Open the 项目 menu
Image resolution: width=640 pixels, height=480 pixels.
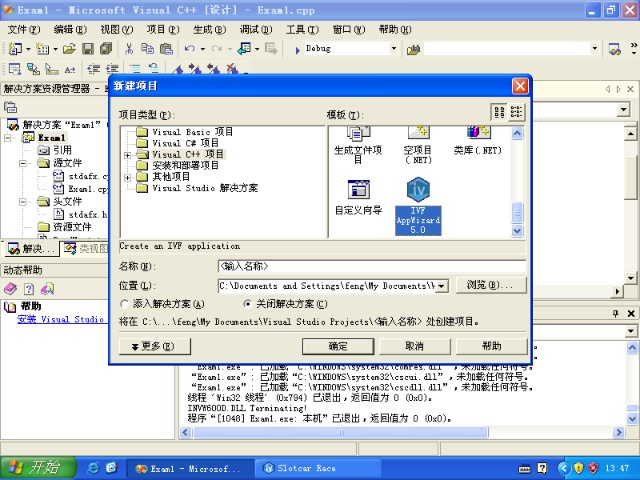[x=163, y=30]
